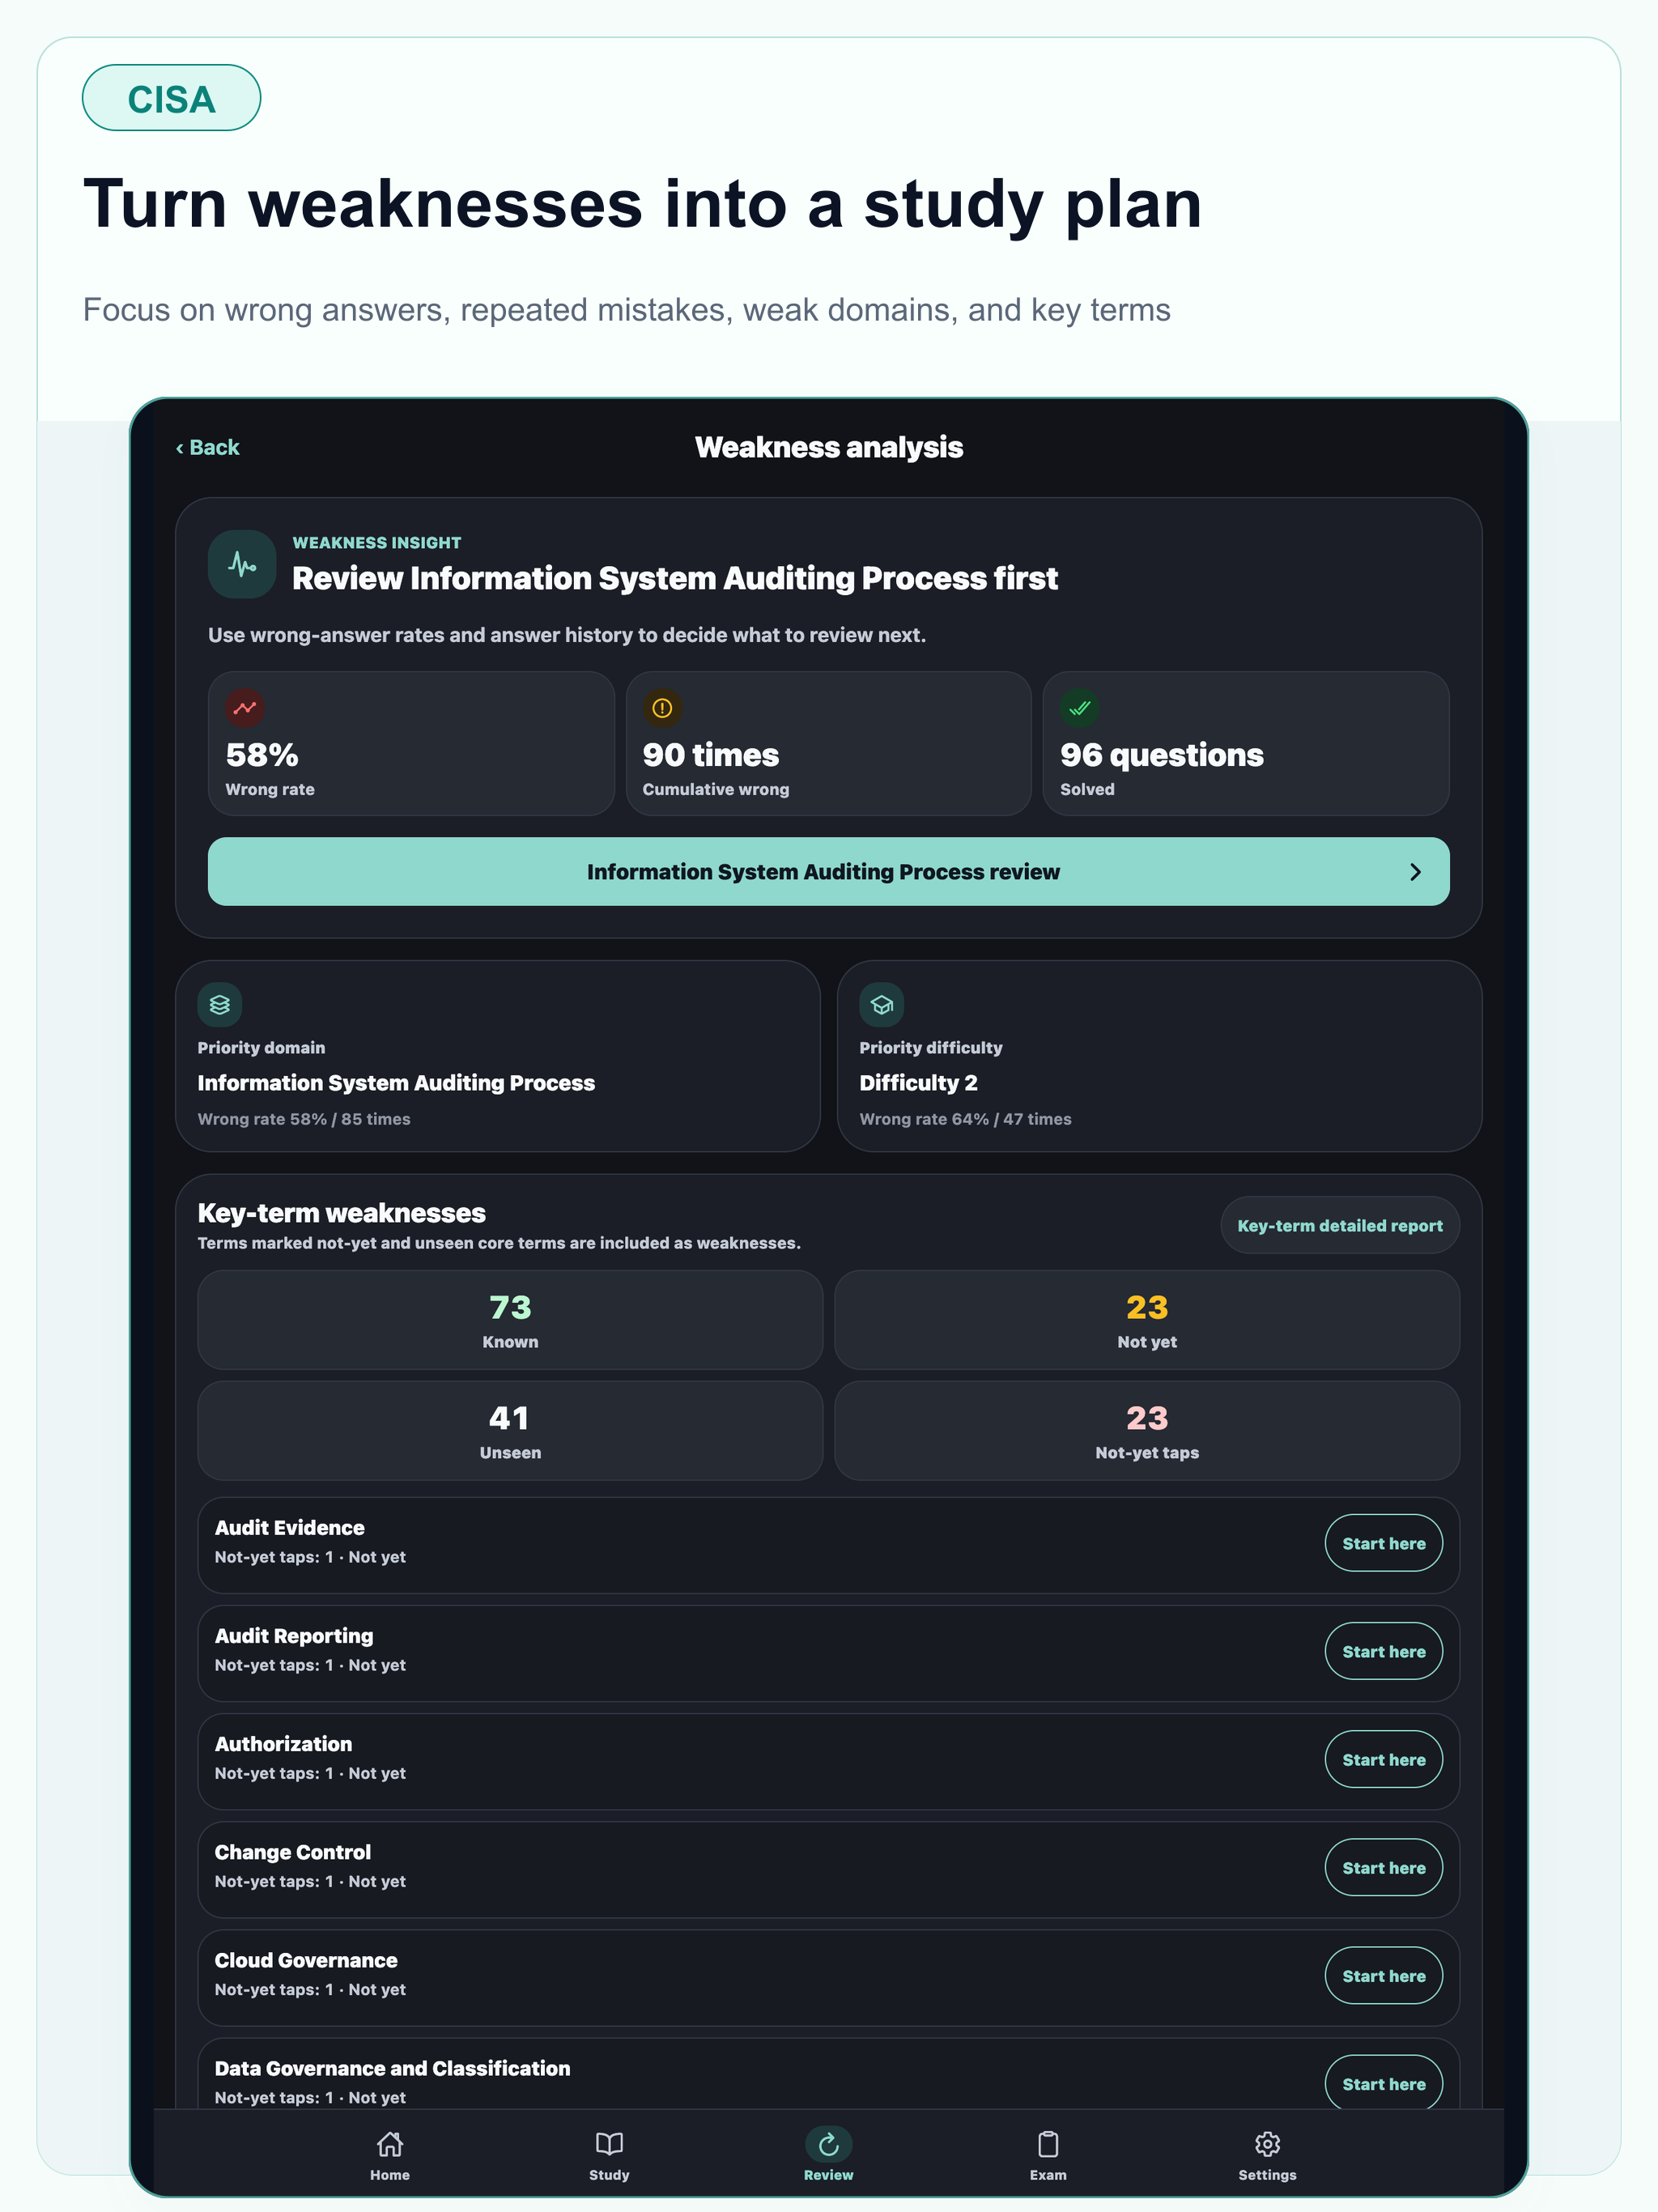Open Information System Auditing Process review
Image resolution: width=1658 pixels, height=2212 pixels.
(x=828, y=872)
